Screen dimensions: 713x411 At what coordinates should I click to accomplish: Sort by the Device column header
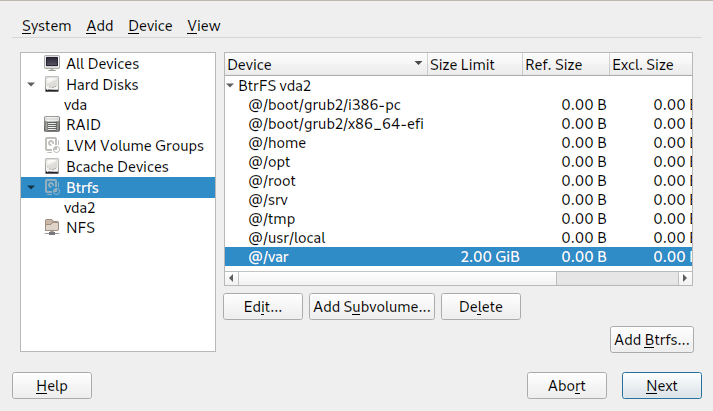click(x=320, y=65)
